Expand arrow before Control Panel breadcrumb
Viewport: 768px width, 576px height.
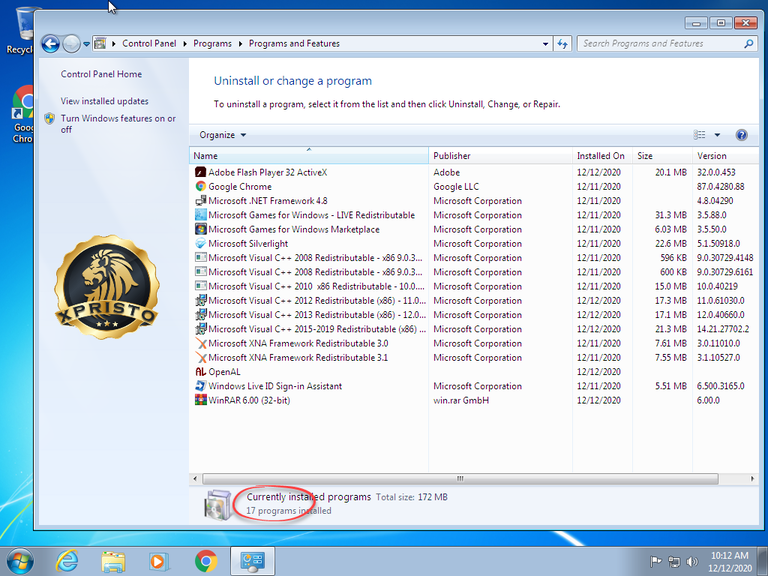coord(114,44)
